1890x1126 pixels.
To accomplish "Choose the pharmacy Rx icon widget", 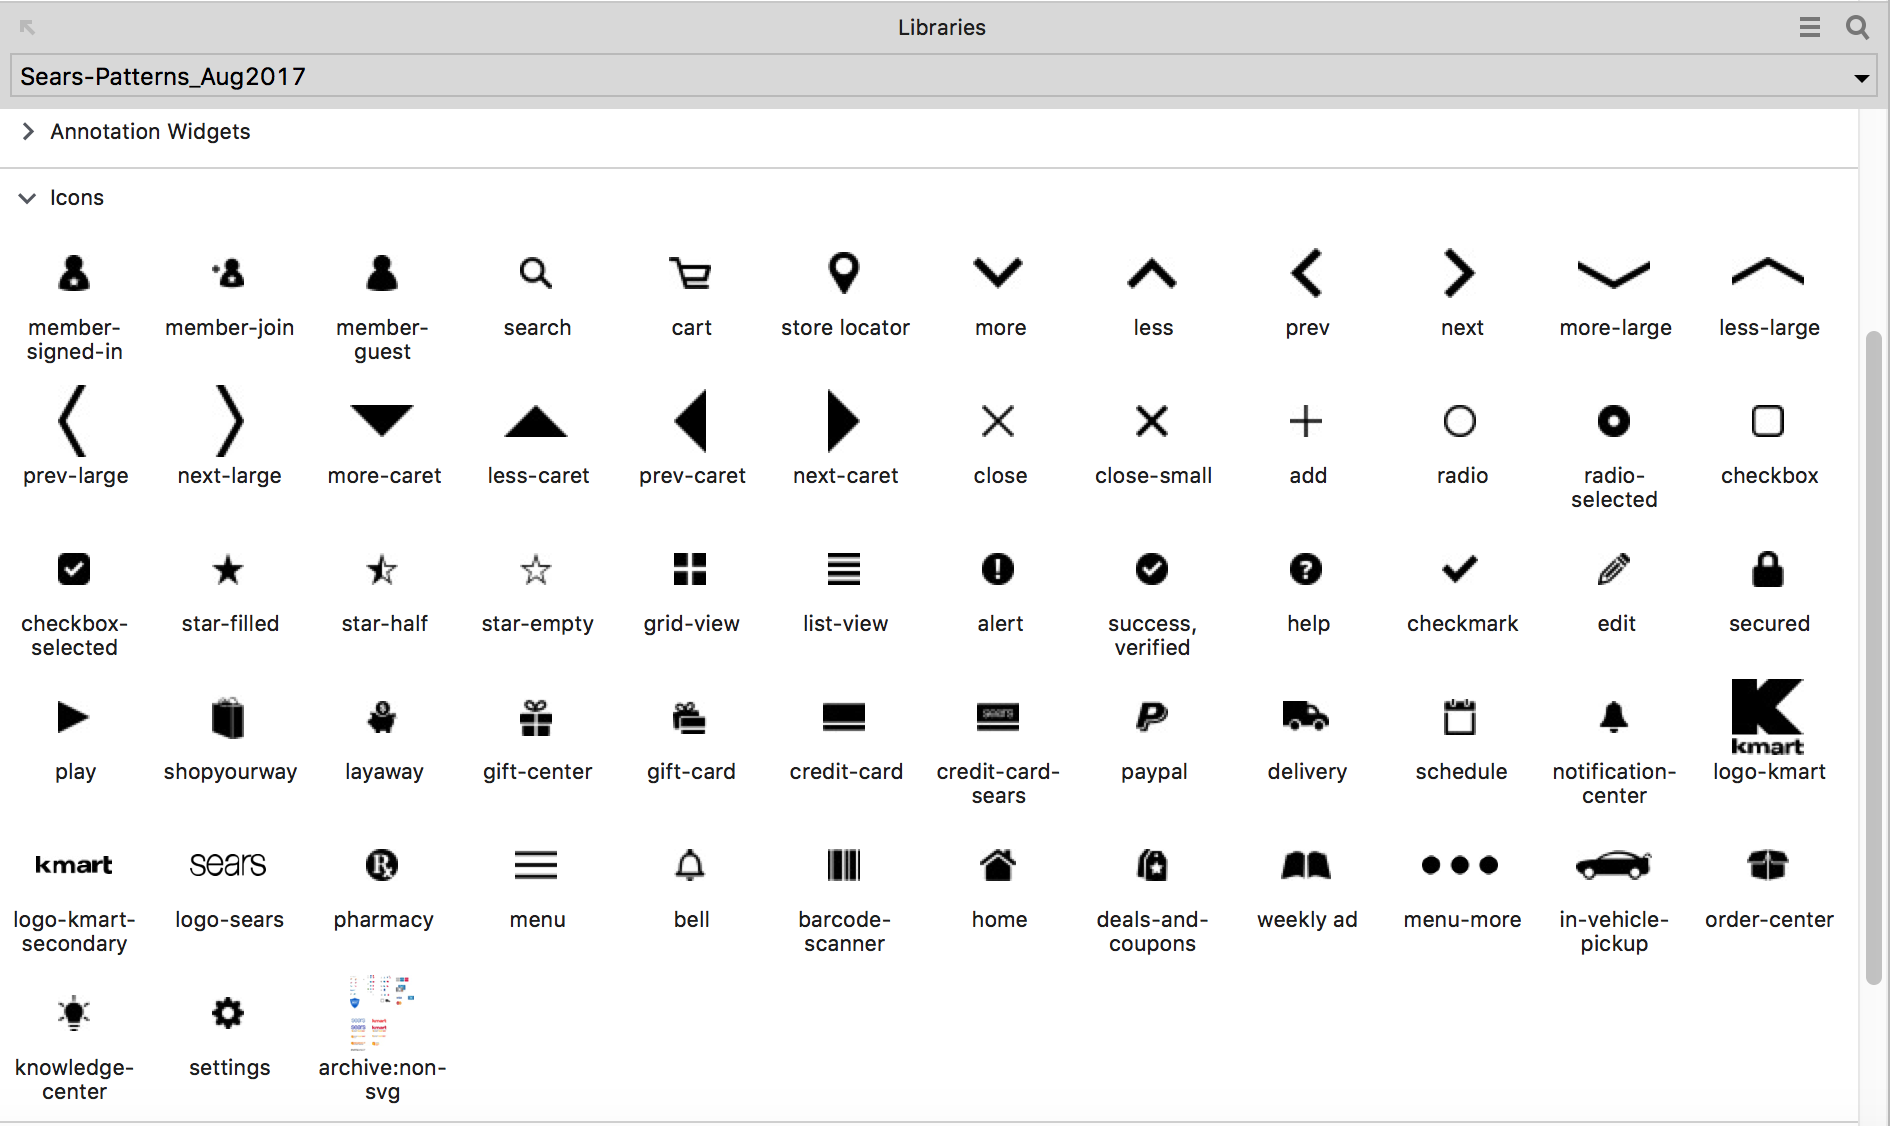I will 382,865.
